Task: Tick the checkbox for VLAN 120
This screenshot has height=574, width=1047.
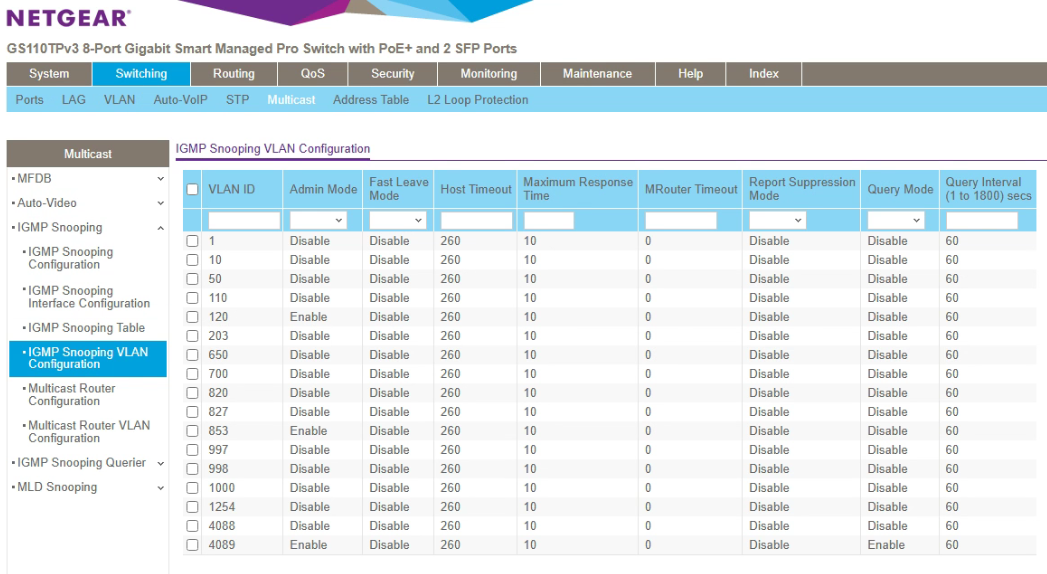Action: pyautogui.click(x=192, y=317)
